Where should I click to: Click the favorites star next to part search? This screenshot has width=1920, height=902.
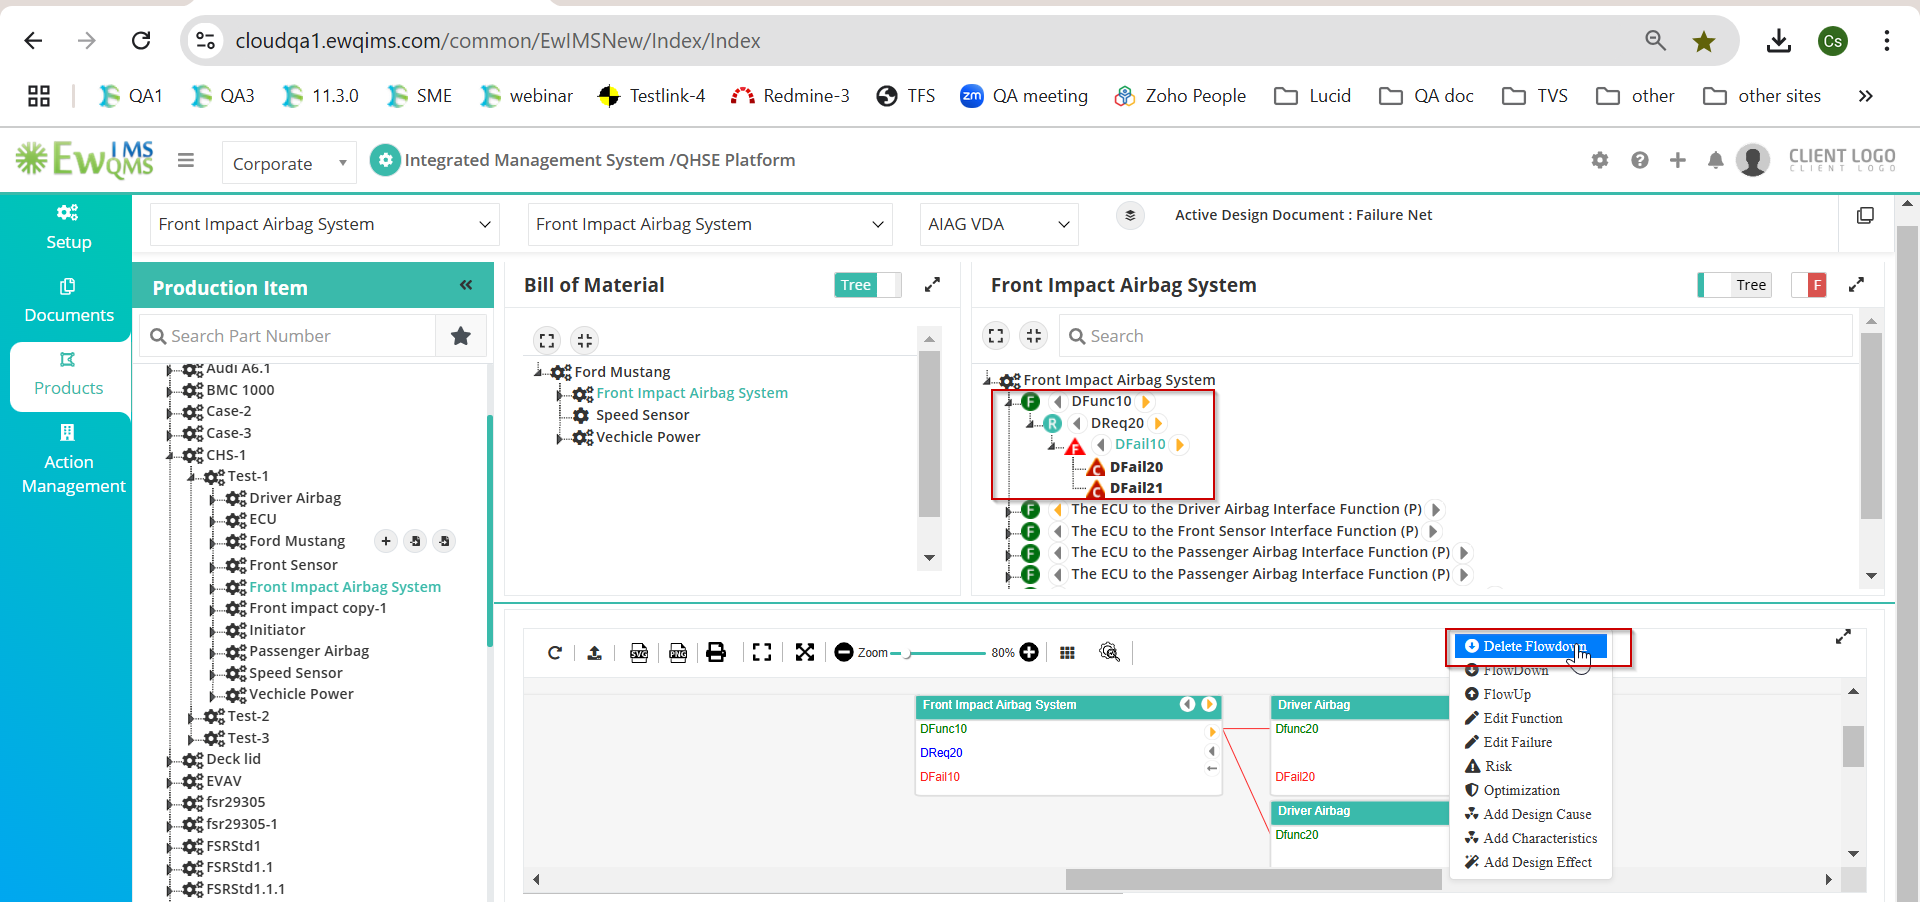pyautogui.click(x=461, y=336)
